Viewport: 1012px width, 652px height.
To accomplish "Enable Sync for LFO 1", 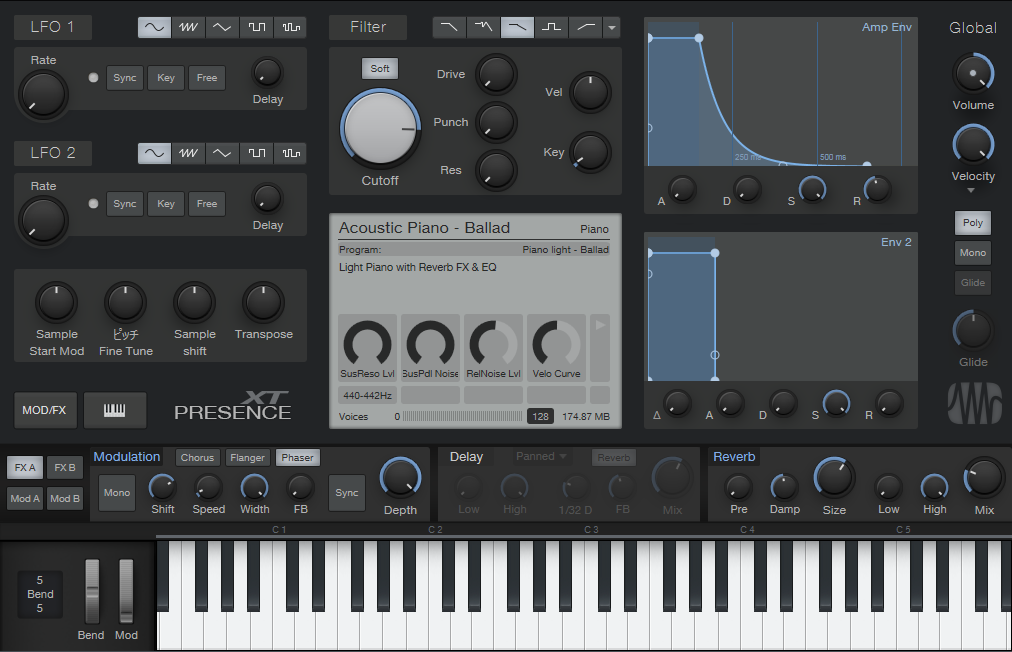I will coord(125,78).
